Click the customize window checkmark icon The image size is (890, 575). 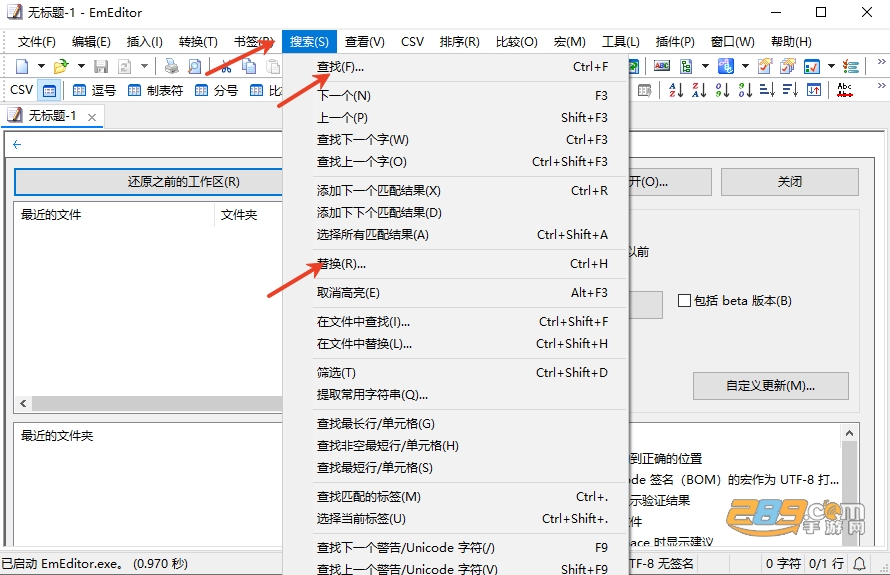coord(812,66)
